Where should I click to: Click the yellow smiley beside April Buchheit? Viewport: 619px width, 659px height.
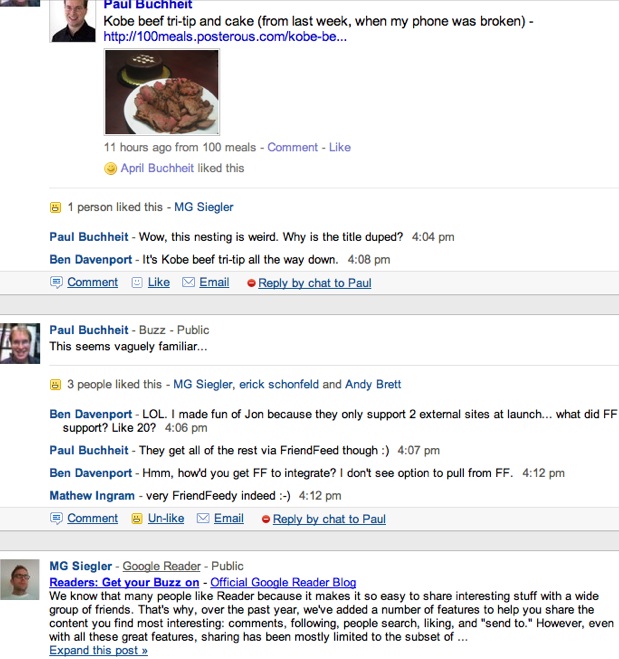[111, 168]
